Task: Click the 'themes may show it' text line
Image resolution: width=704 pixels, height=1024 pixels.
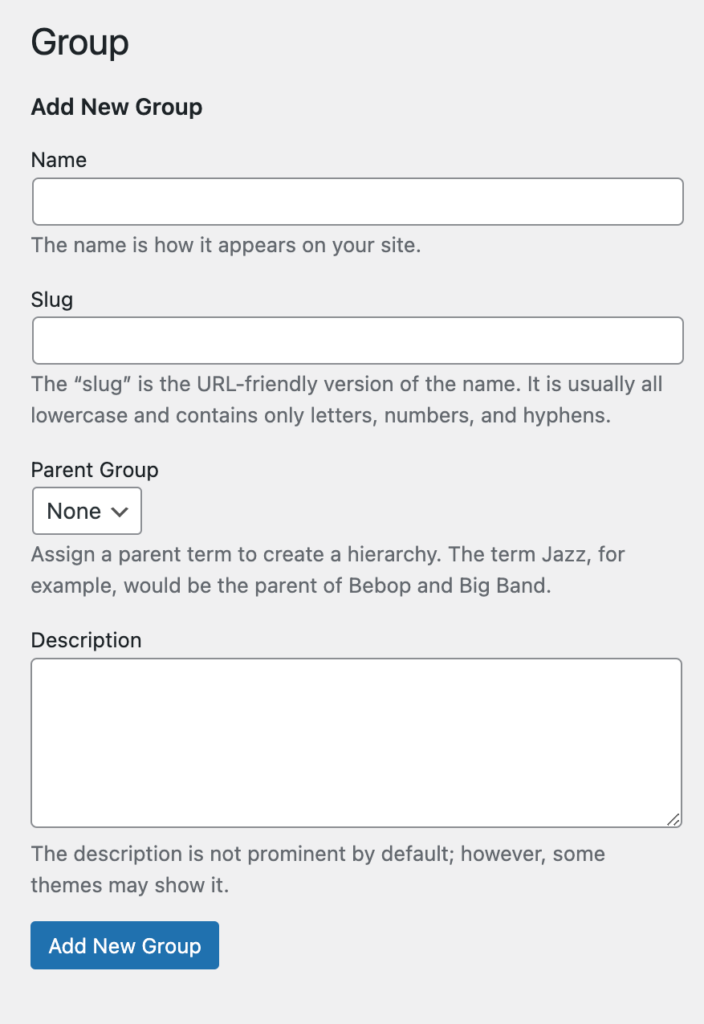Action: 130,886
